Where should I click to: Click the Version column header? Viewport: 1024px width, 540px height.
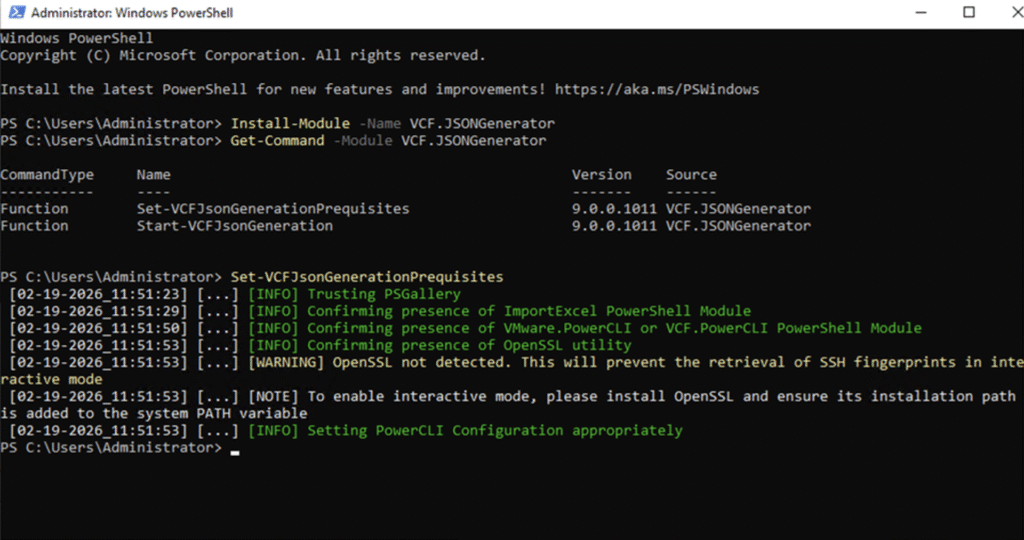tap(601, 174)
